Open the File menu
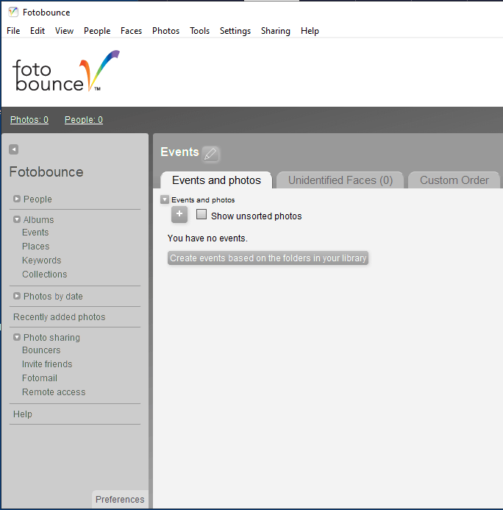Viewport: 503px width, 510px height. [x=13, y=31]
